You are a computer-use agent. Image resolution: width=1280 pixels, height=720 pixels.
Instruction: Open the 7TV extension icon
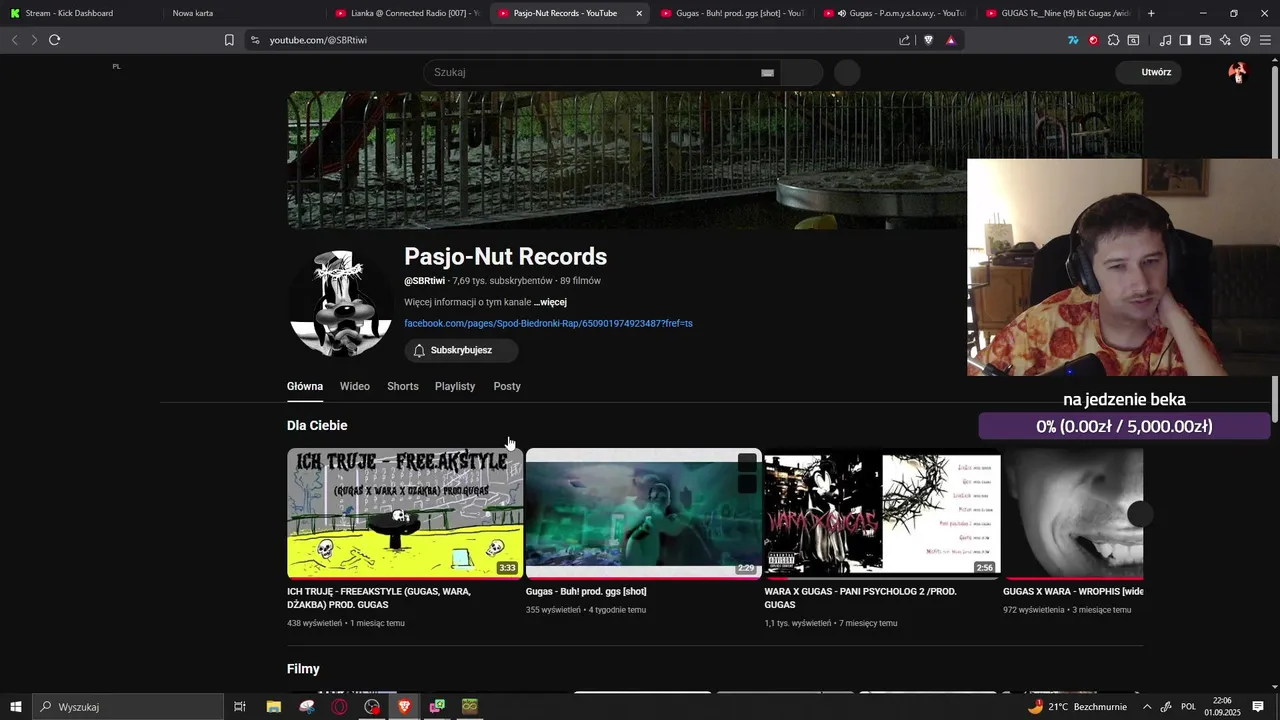coord(1073,40)
